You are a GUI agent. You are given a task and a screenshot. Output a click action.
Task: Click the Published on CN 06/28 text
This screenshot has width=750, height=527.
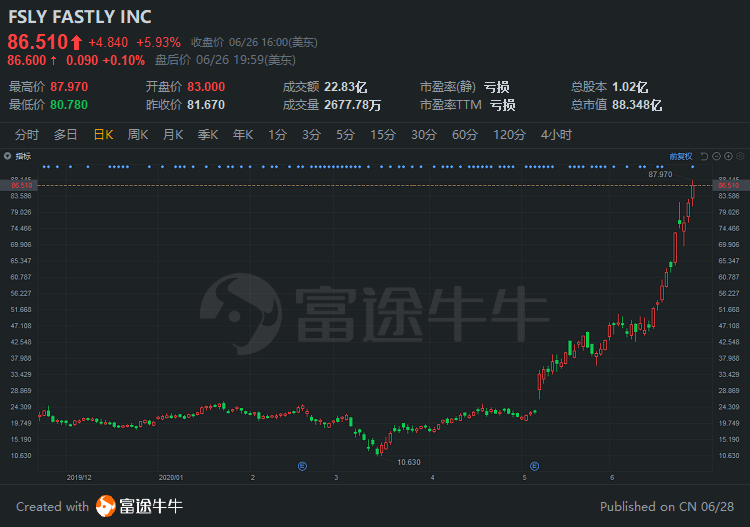[667, 506]
